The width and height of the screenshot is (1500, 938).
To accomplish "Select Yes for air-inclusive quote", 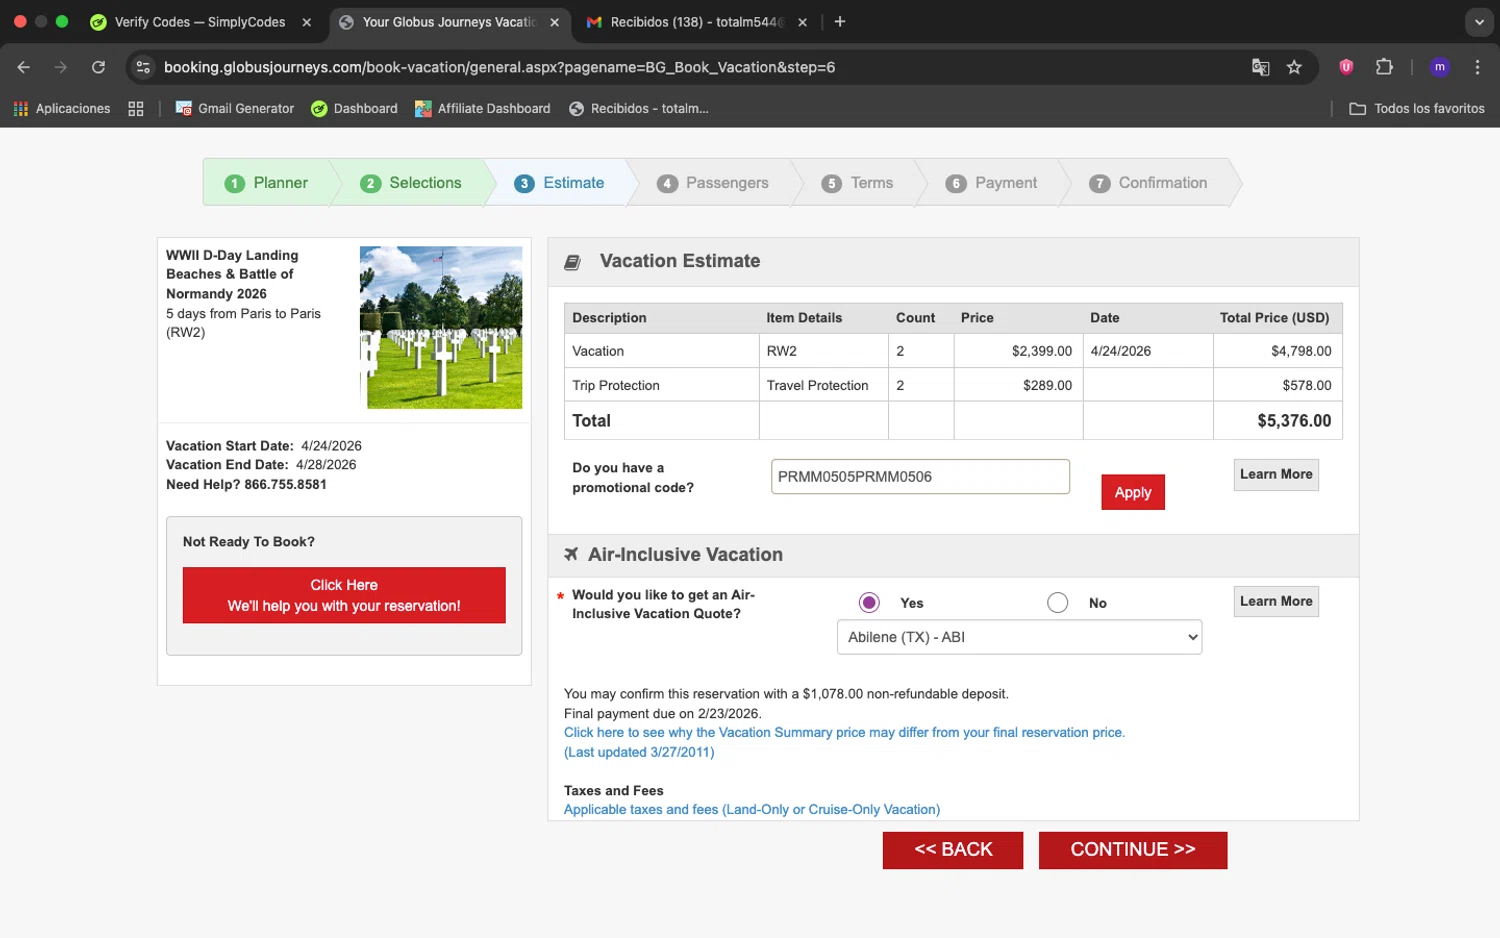I will click(x=869, y=602).
